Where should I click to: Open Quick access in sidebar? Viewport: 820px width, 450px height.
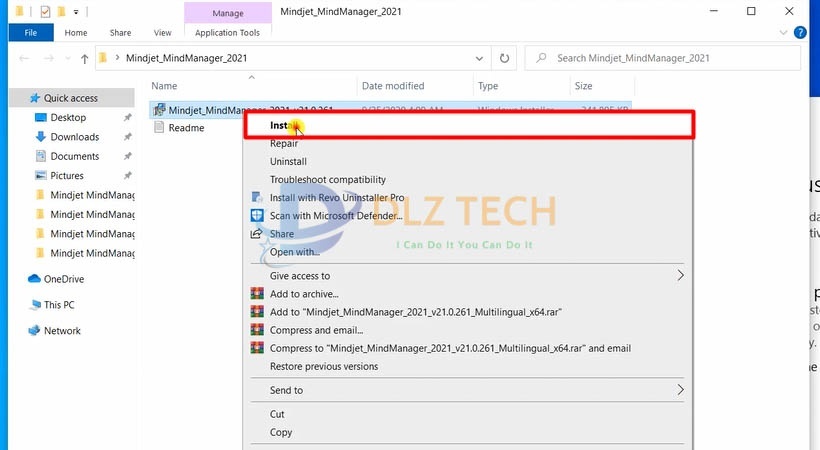pyautogui.click(x=71, y=98)
